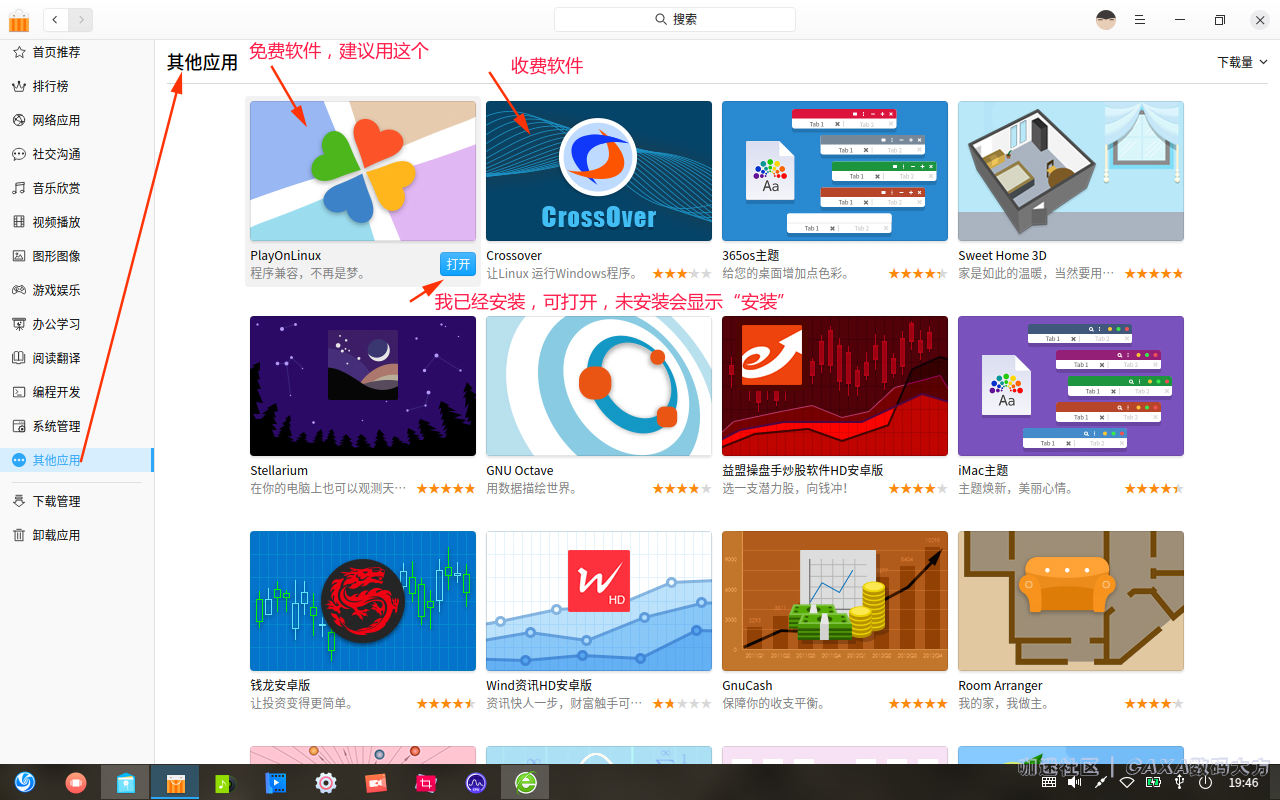Open the Stellarium night sky thumbnail
This screenshot has height=800, width=1280.
click(x=363, y=386)
